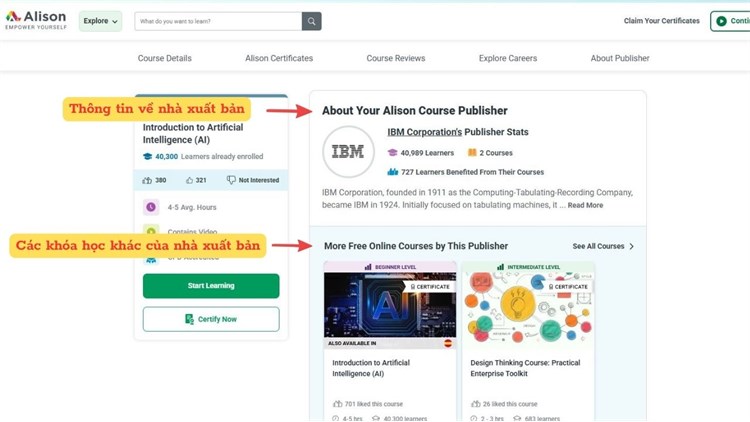Click the See All Courses chevron arrow
The image size is (750, 422).
(x=631, y=246)
